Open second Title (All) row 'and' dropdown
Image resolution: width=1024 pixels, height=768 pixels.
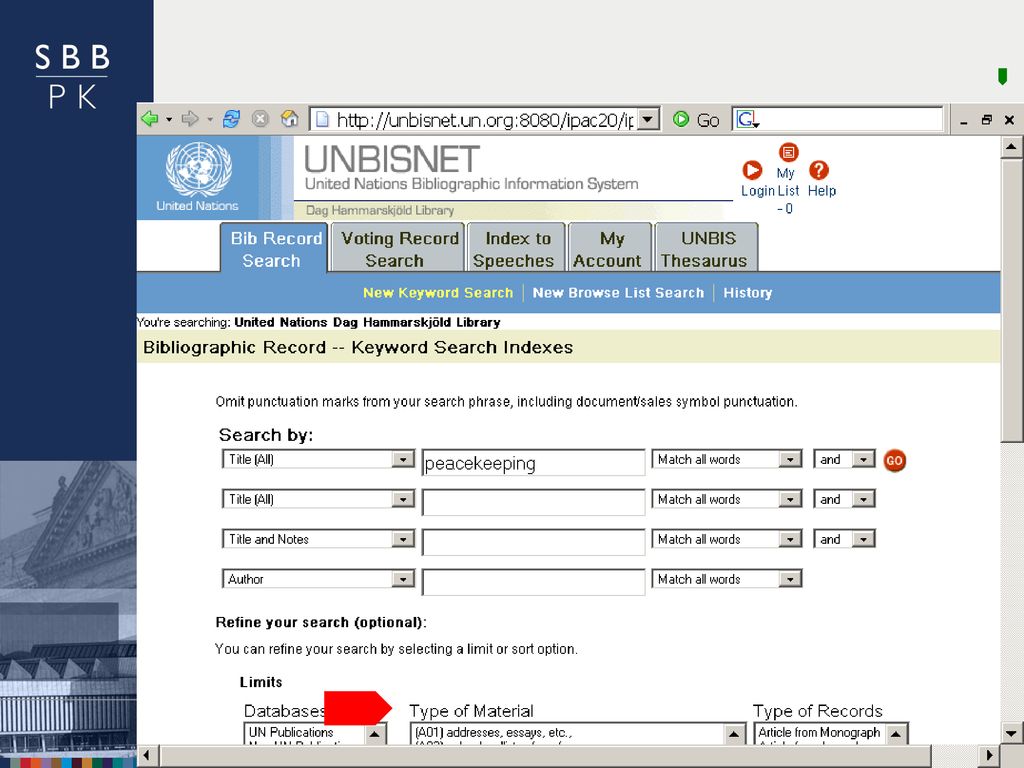pos(863,500)
